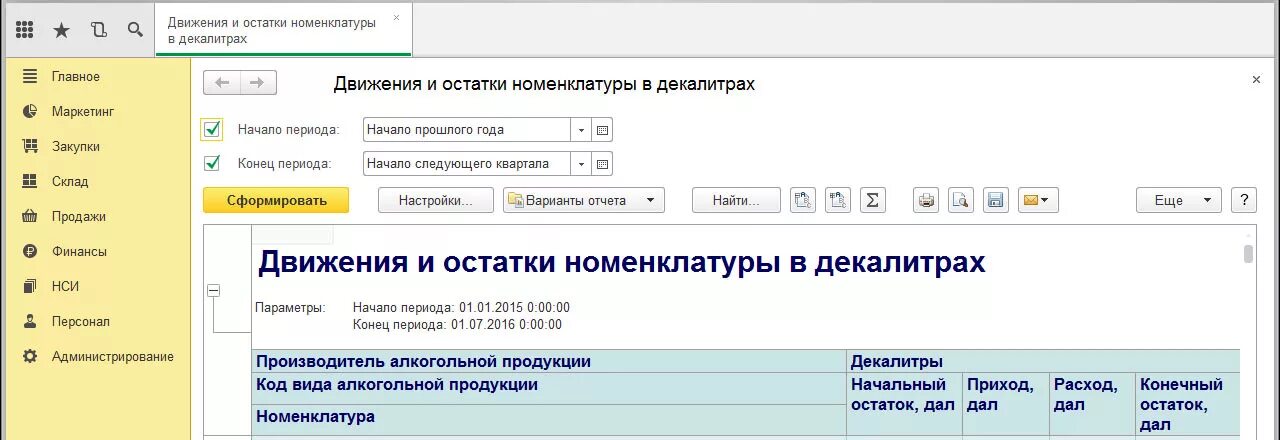Open Настройки... dialog

[436, 200]
